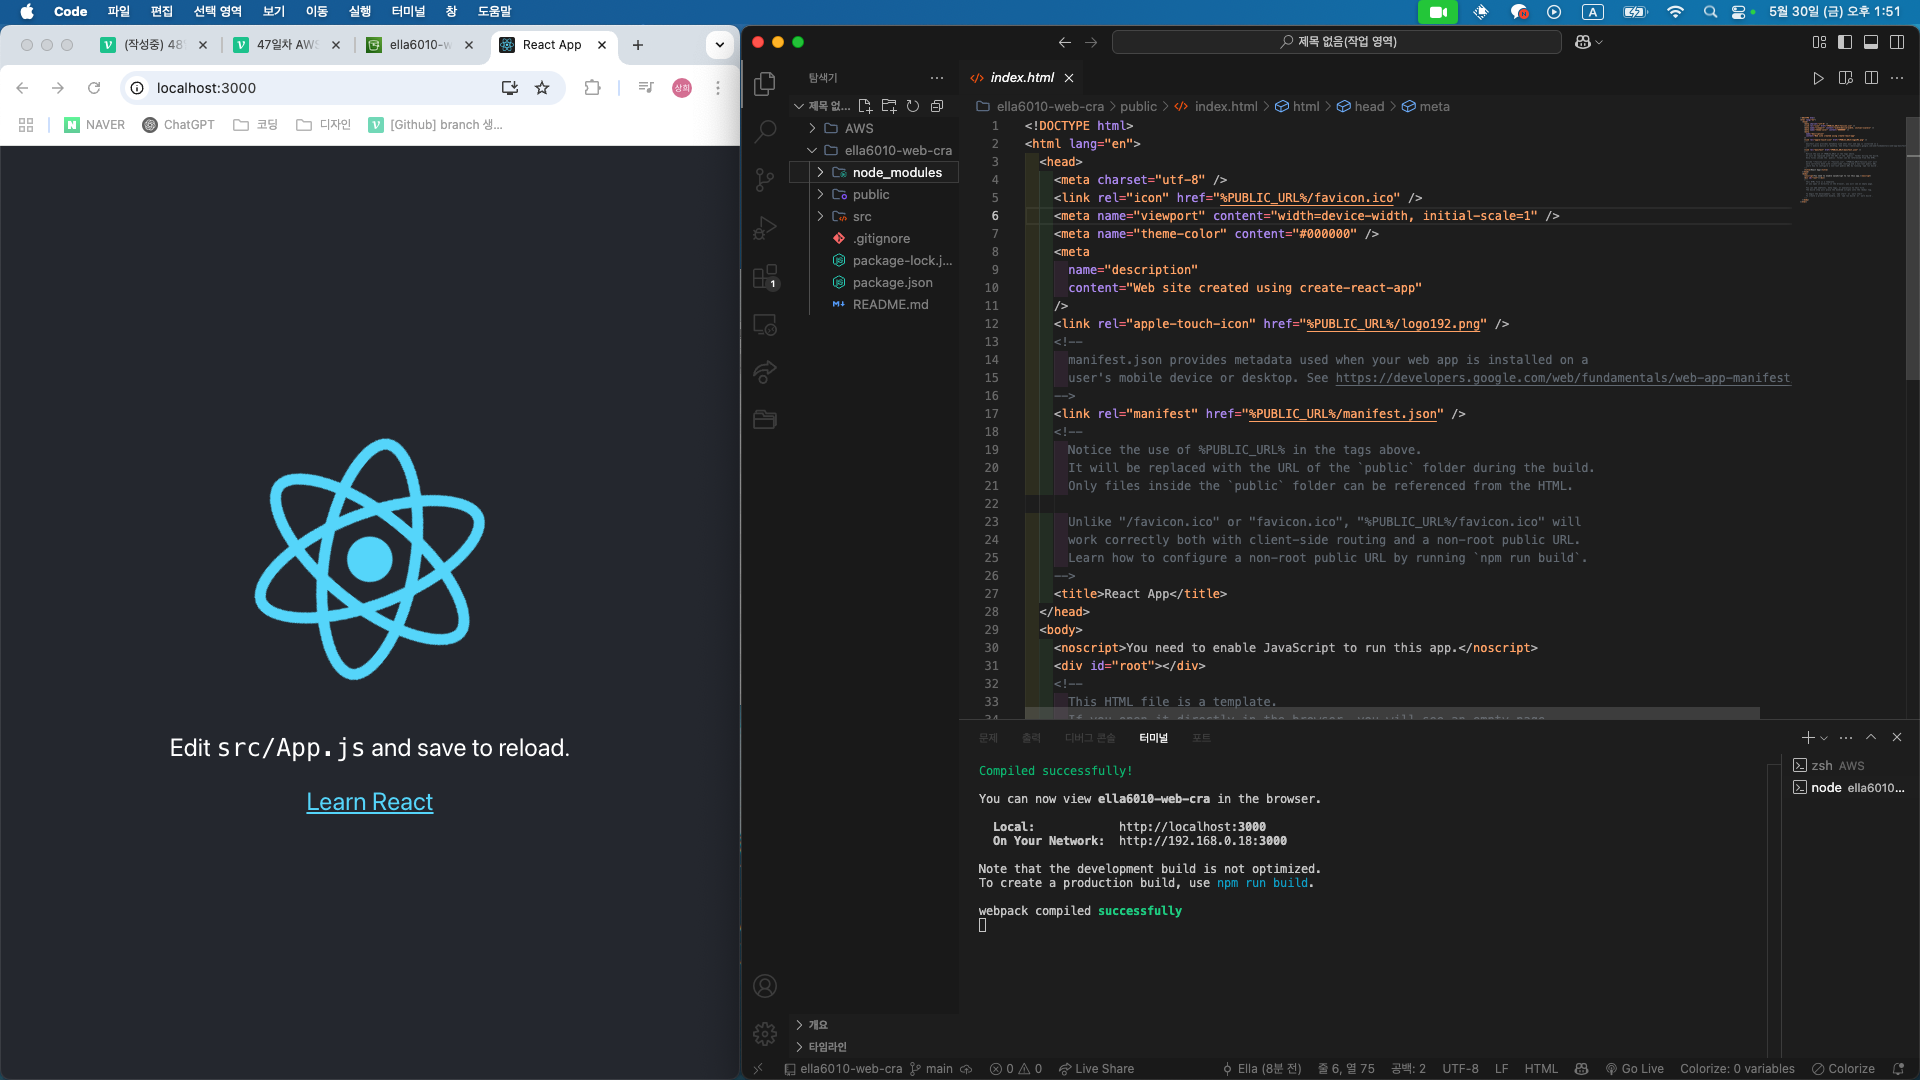1920x1080 pixels.
Task: Toggle the bottom panel visibility
Action: click(1871, 42)
